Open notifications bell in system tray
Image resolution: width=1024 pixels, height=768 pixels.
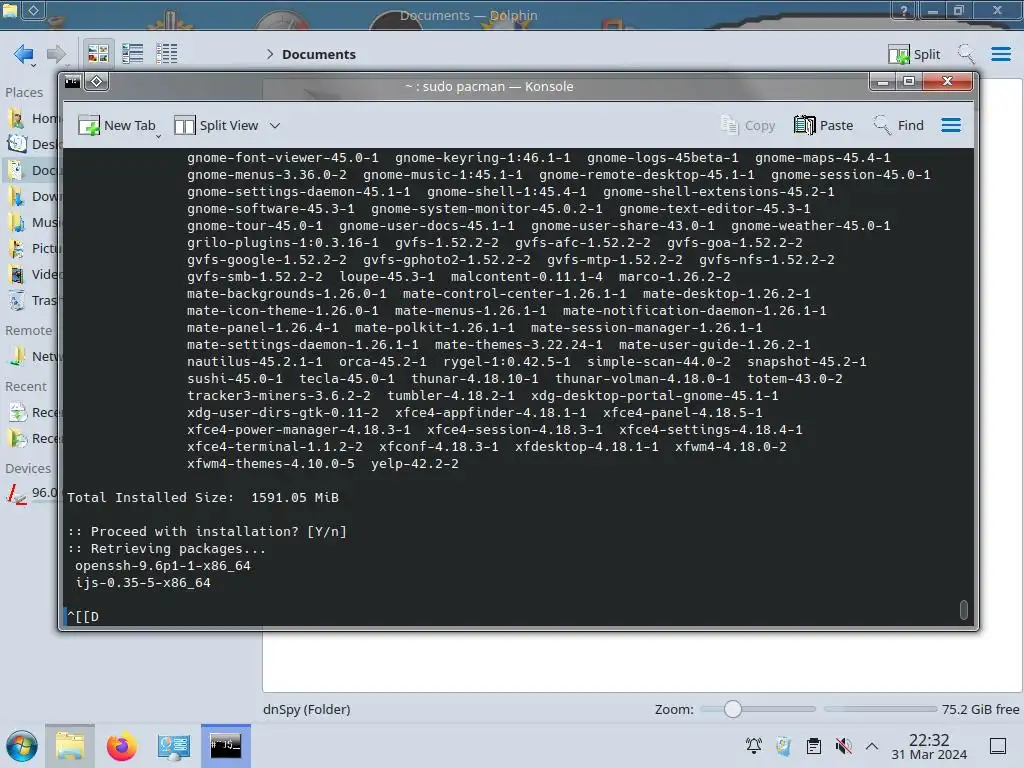[754, 746]
